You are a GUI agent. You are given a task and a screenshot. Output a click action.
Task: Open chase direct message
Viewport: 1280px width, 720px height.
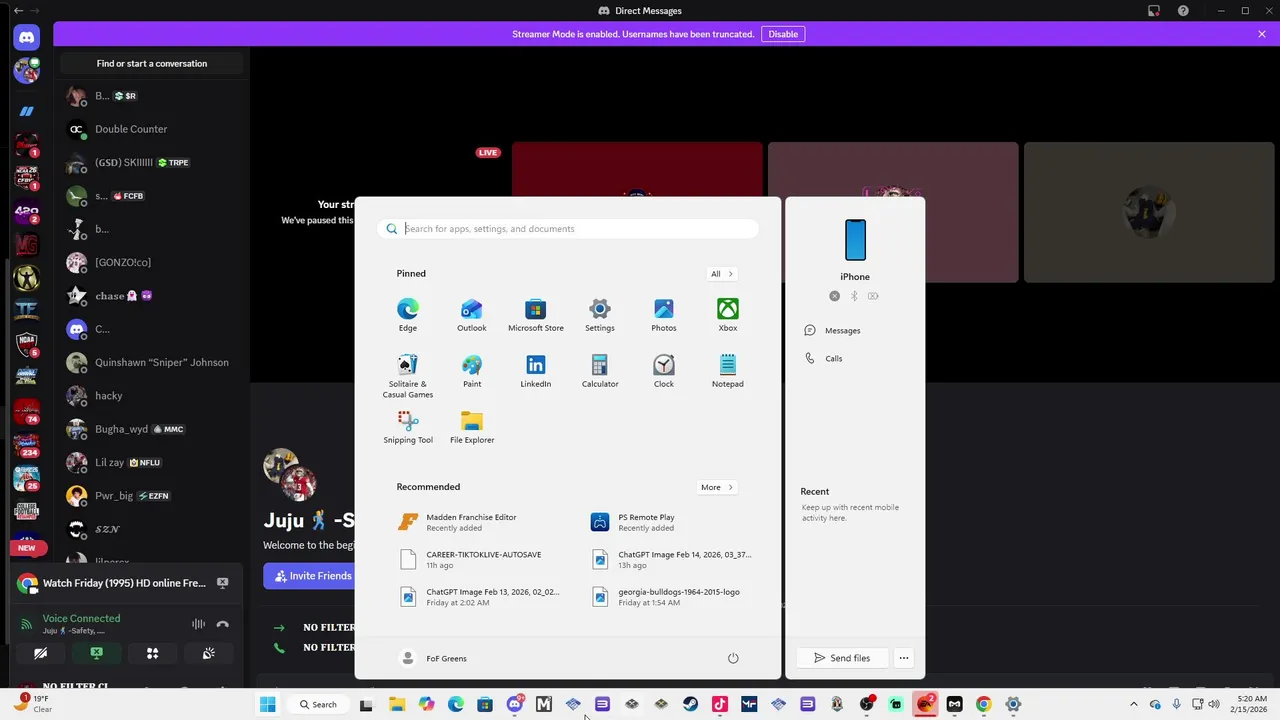coord(152,296)
